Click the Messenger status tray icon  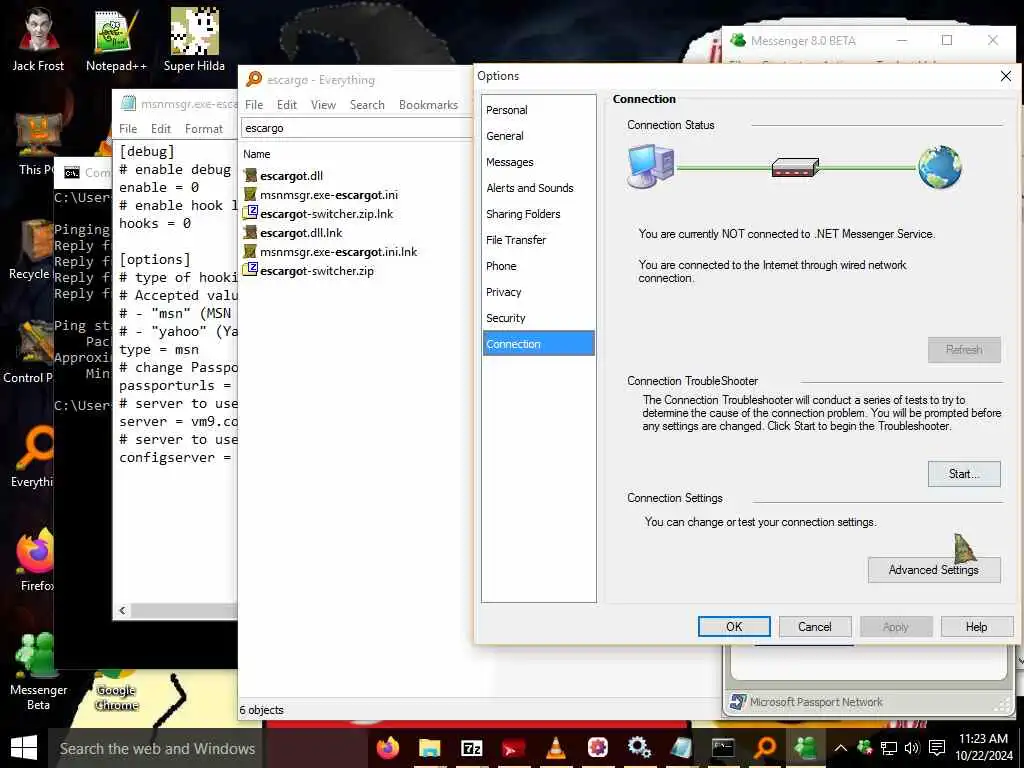pos(864,748)
